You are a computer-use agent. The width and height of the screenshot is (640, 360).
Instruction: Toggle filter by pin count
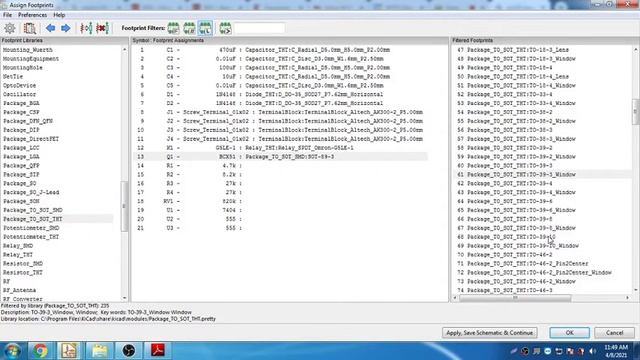(x=189, y=28)
